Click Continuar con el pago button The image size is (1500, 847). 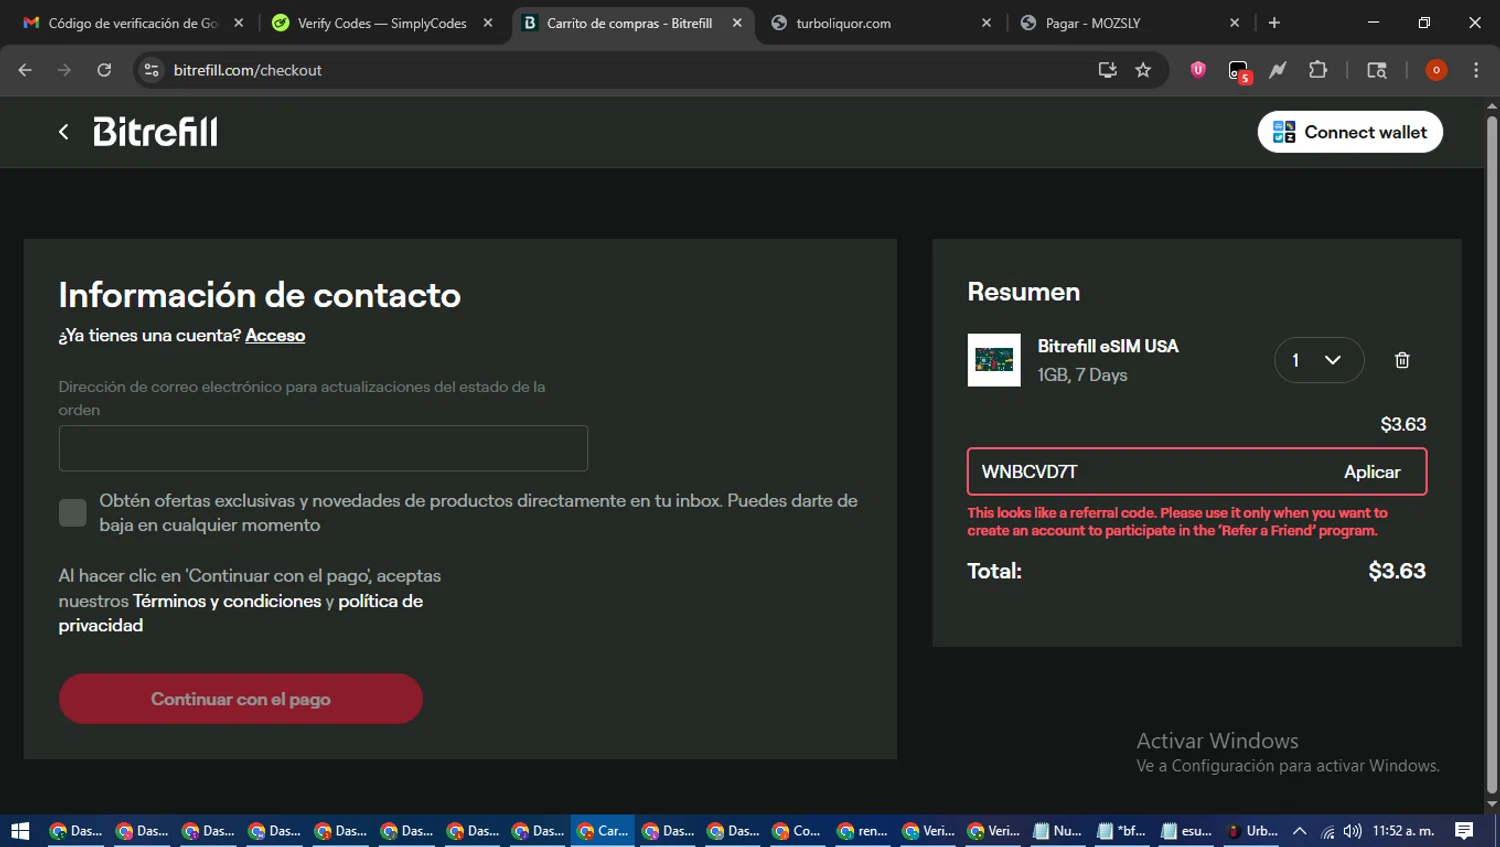tap(241, 699)
